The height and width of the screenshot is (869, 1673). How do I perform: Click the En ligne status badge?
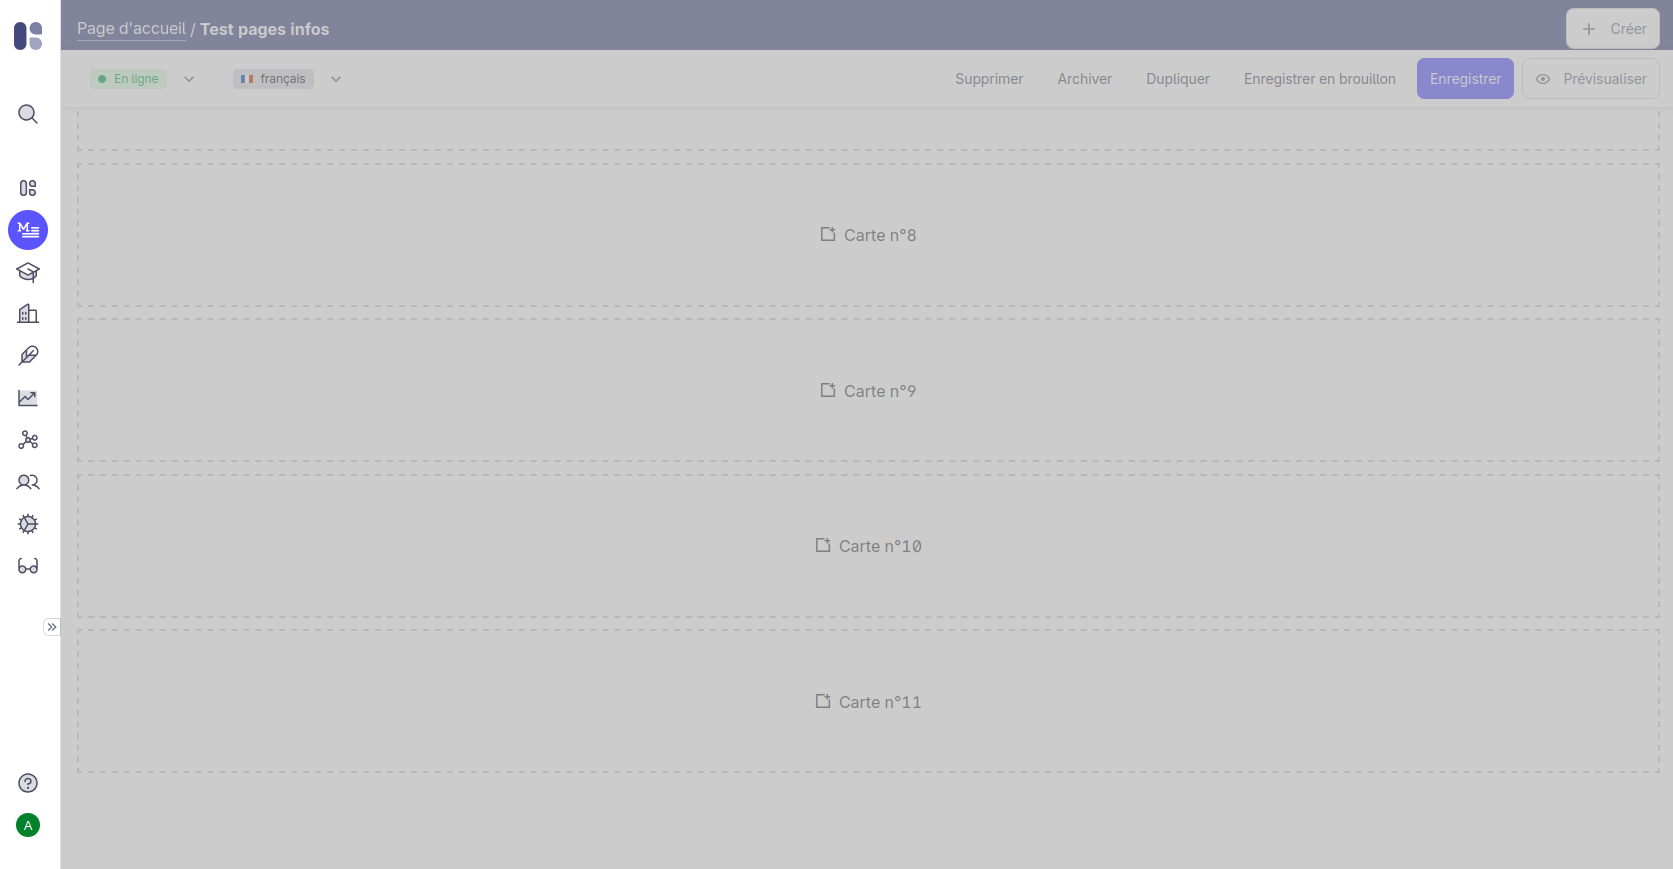[x=128, y=79]
